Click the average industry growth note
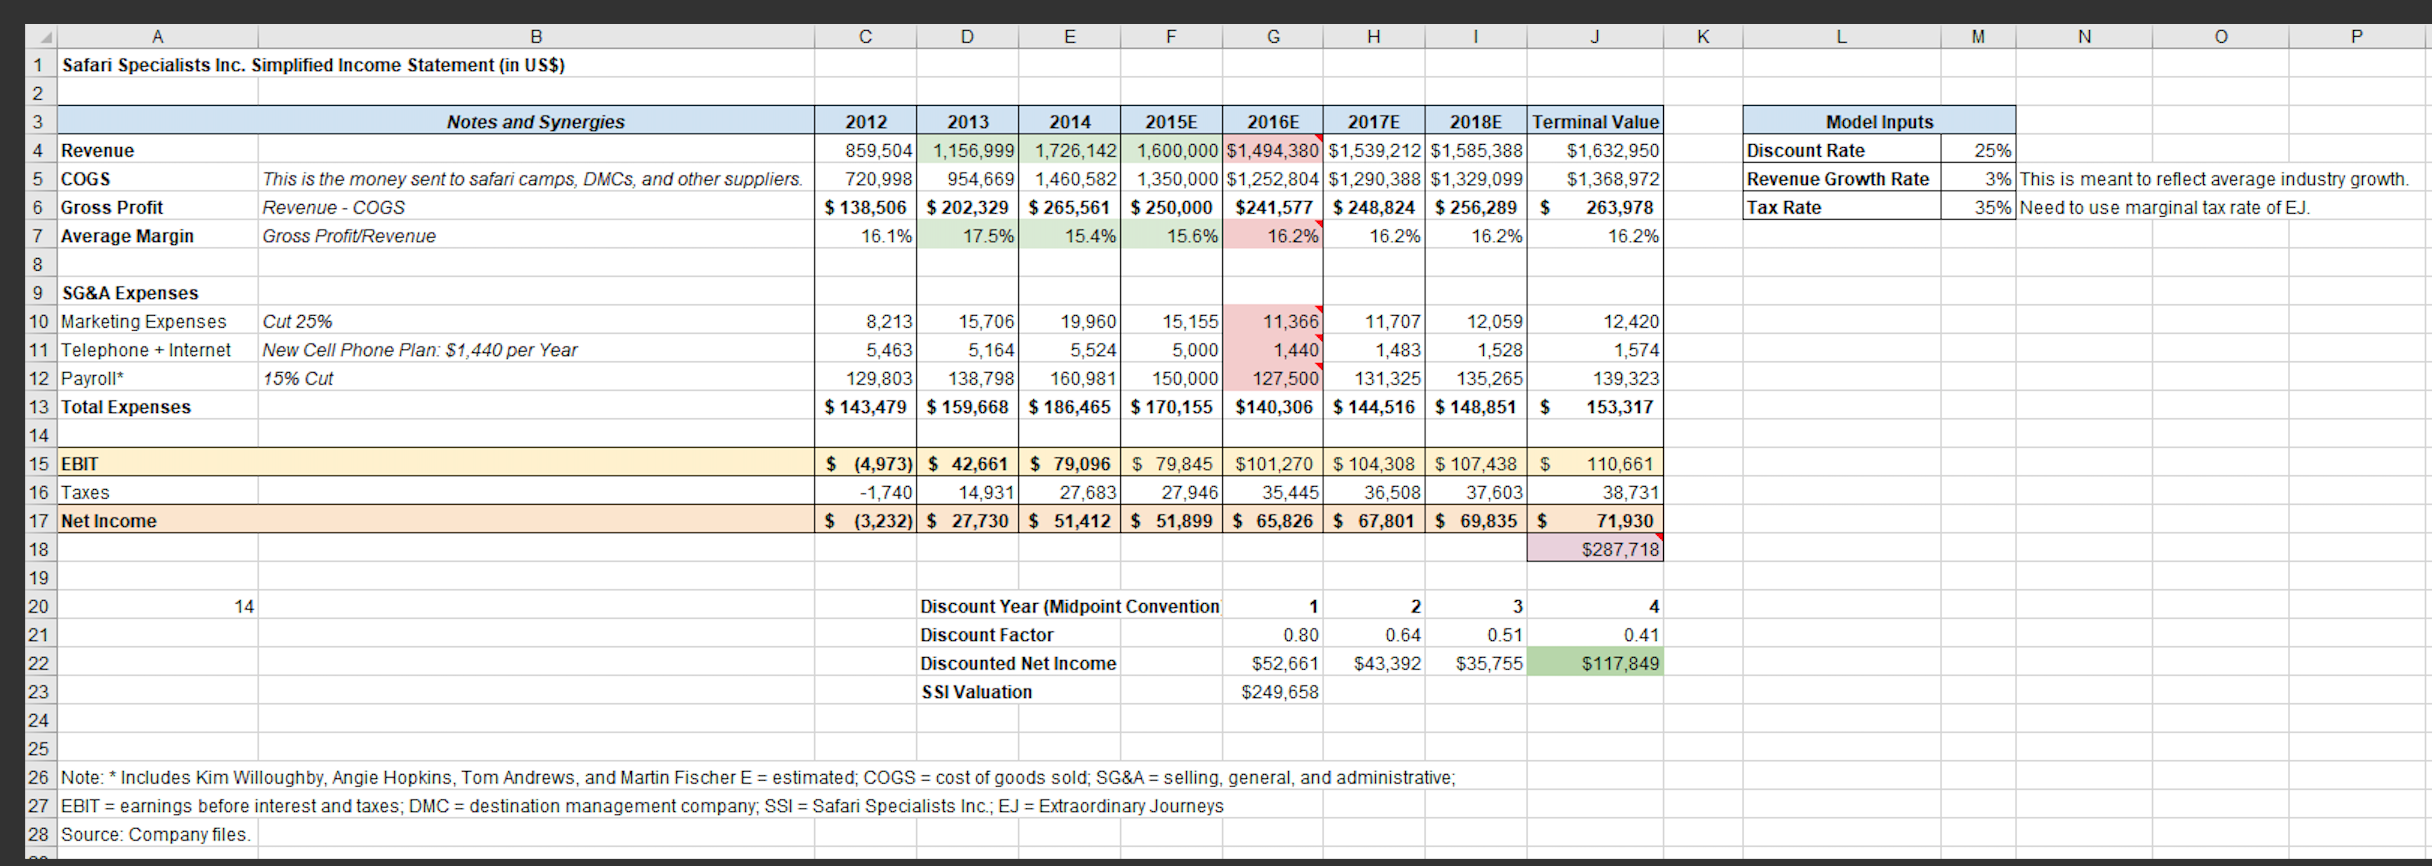 click(2214, 178)
